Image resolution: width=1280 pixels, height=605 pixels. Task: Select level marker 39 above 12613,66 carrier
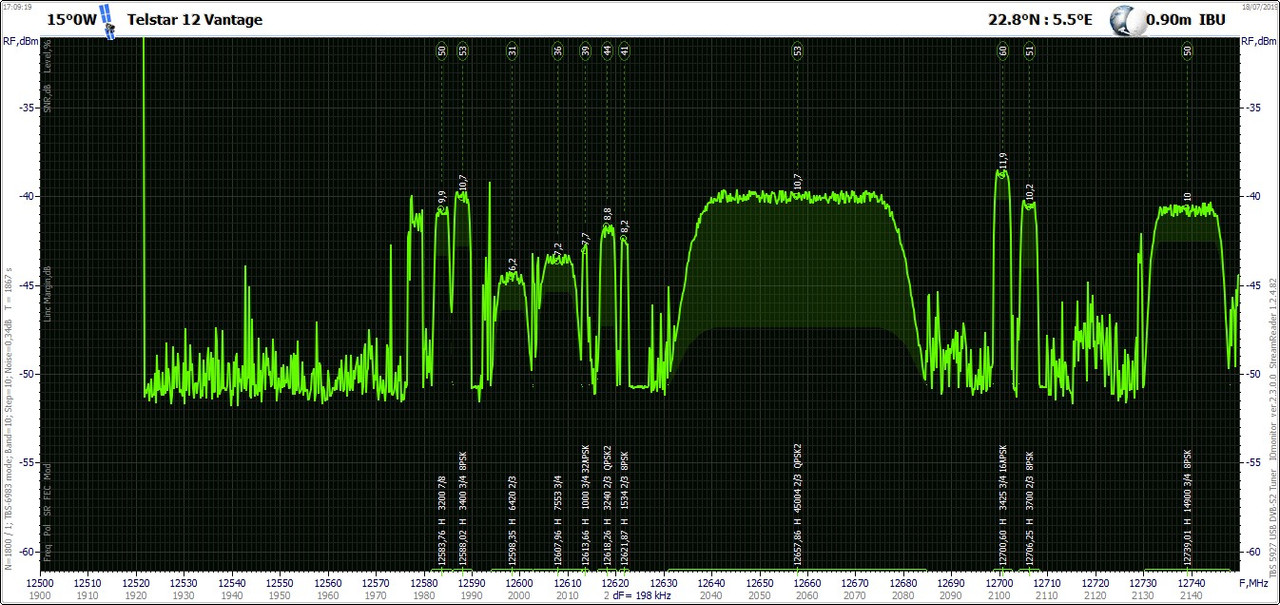[586, 50]
